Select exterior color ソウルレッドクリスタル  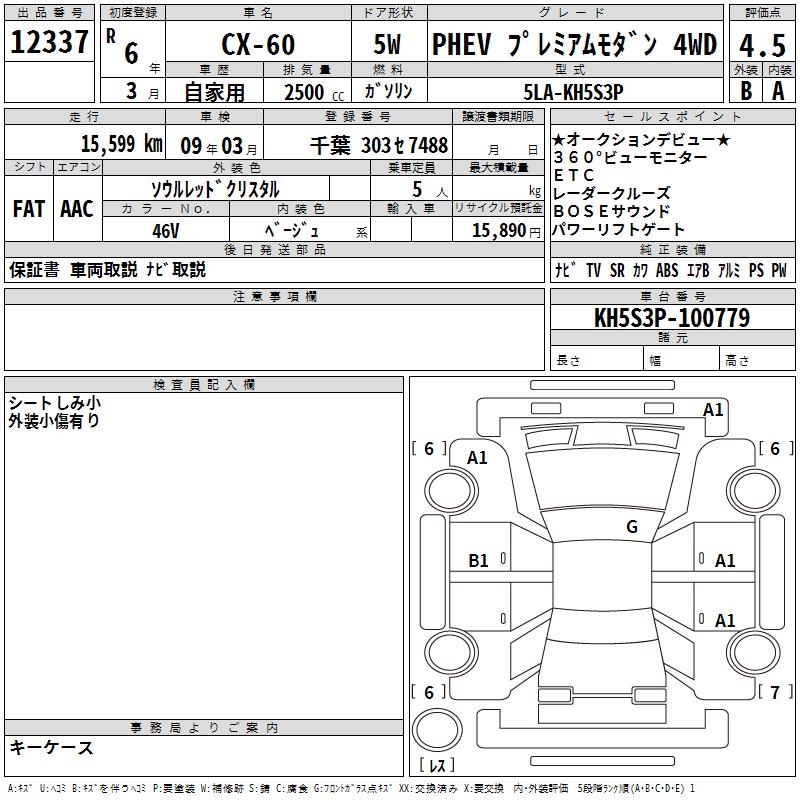click(x=215, y=190)
